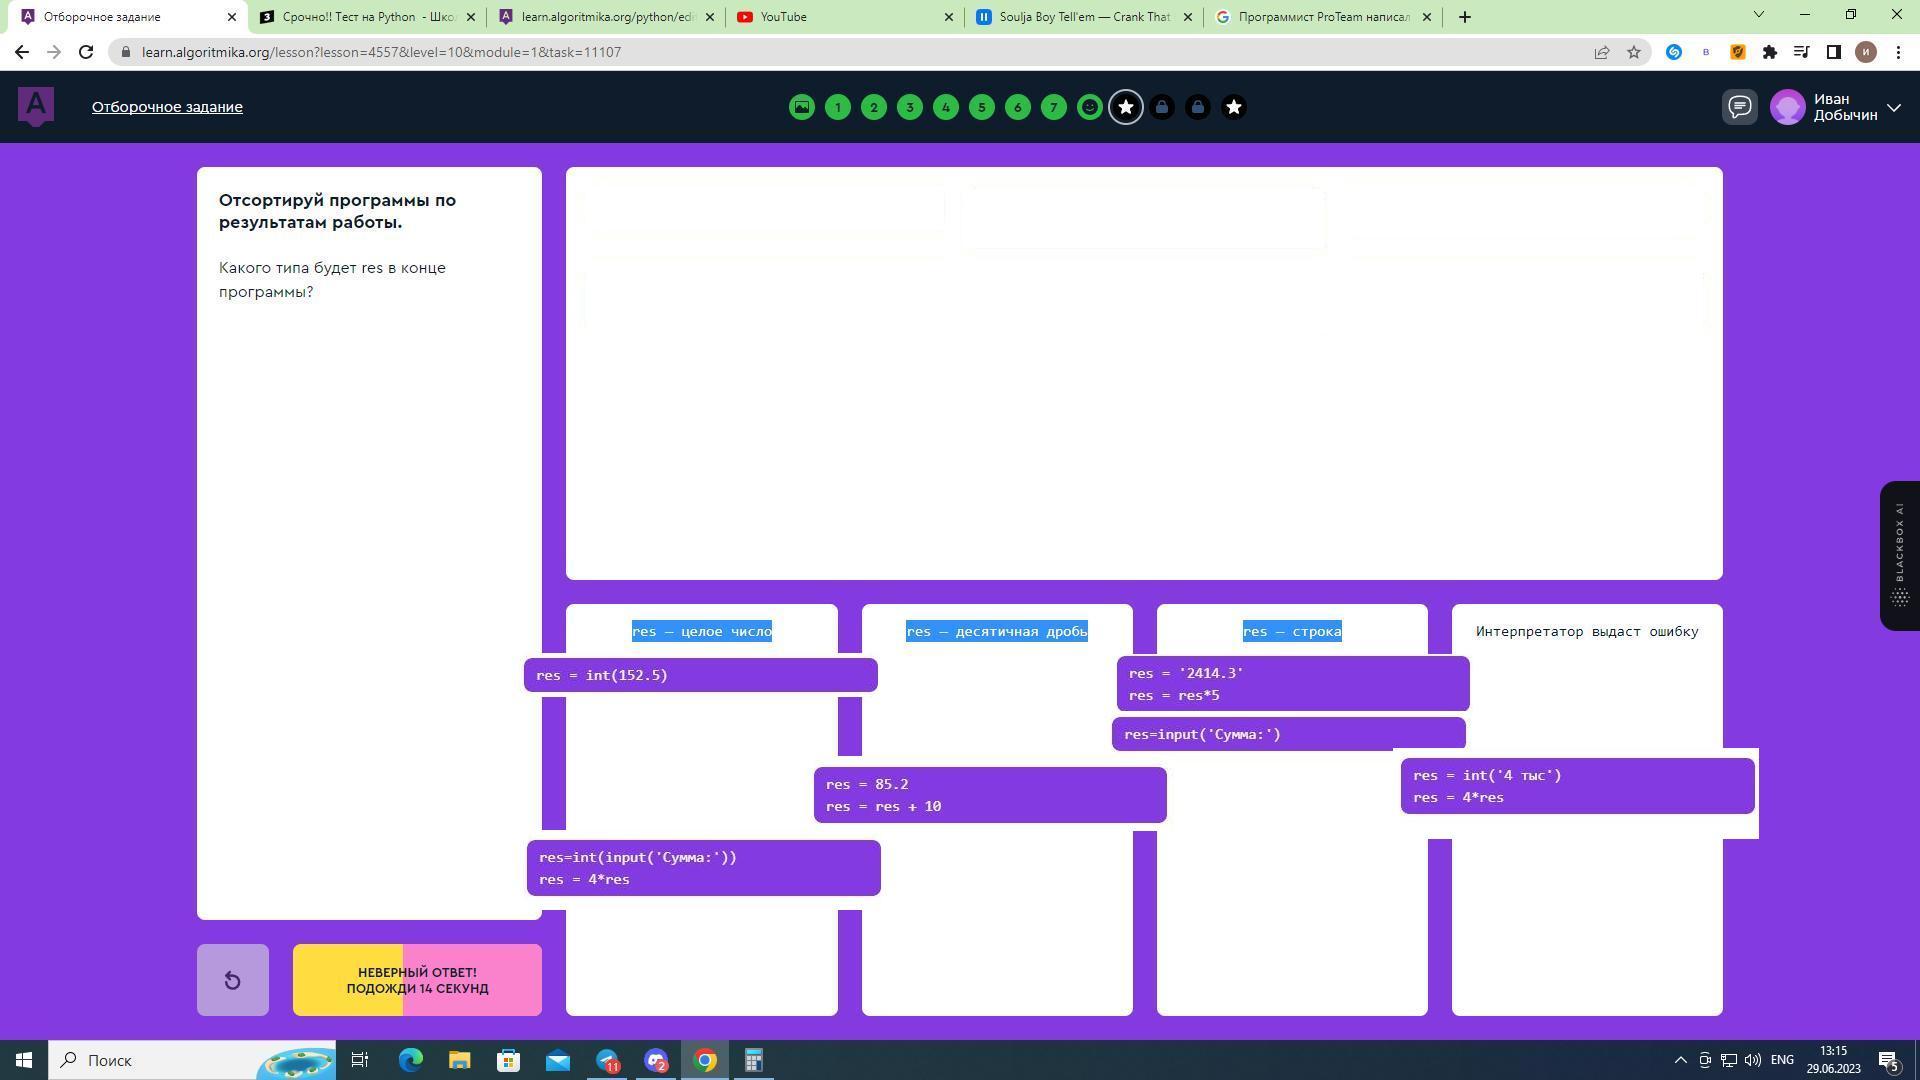This screenshot has width=1920, height=1080.
Task: Go to step number 4
Action: tap(946, 107)
